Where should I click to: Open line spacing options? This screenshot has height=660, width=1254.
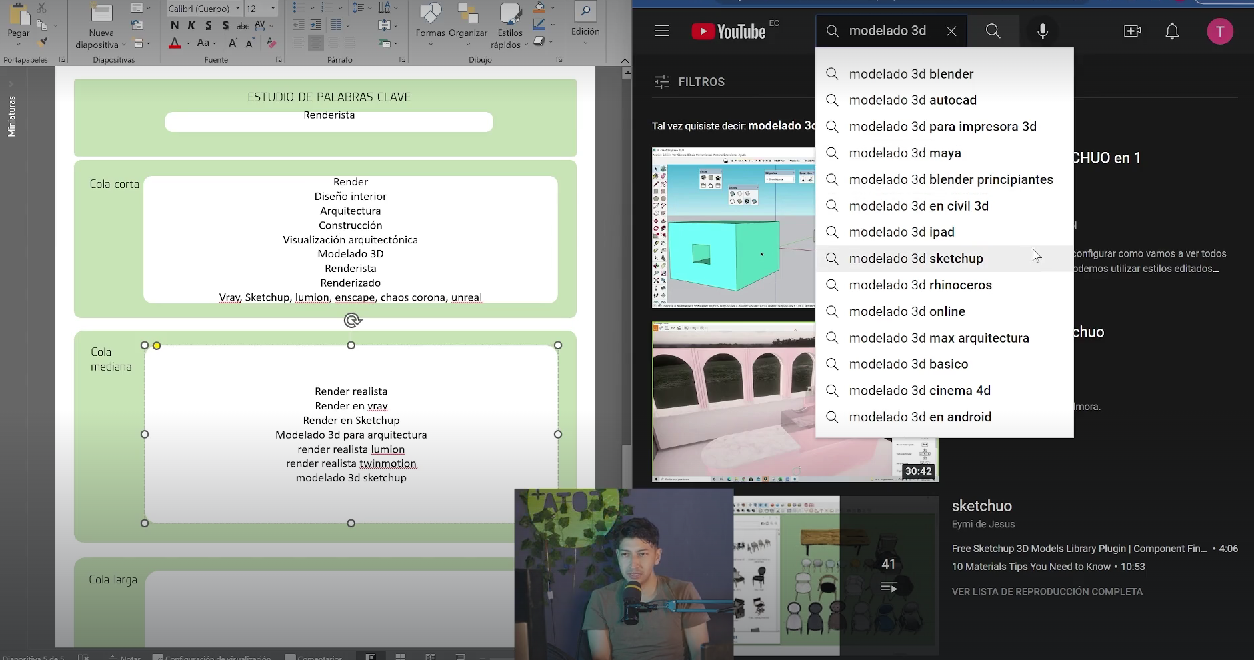click(360, 8)
